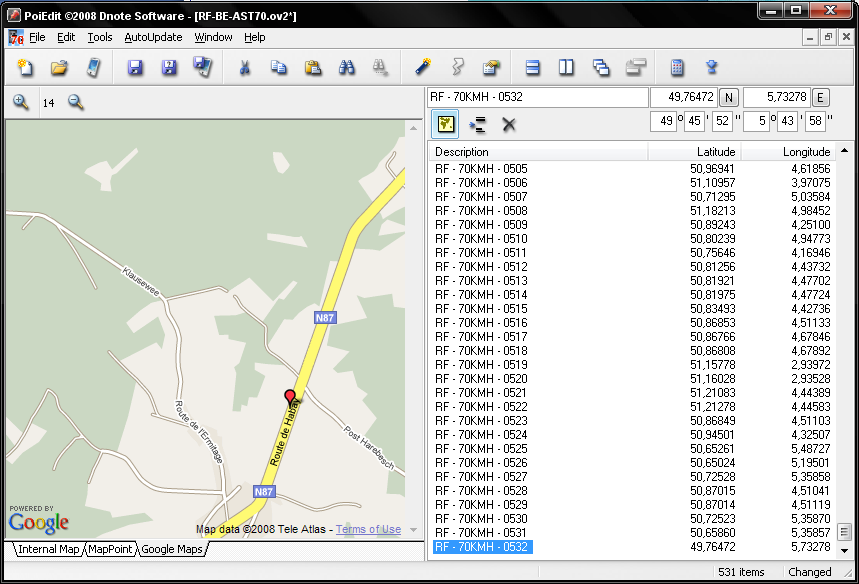Click the Cut scissors icon
The height and width of the screenshot is (584, 859).
[244, 68]
